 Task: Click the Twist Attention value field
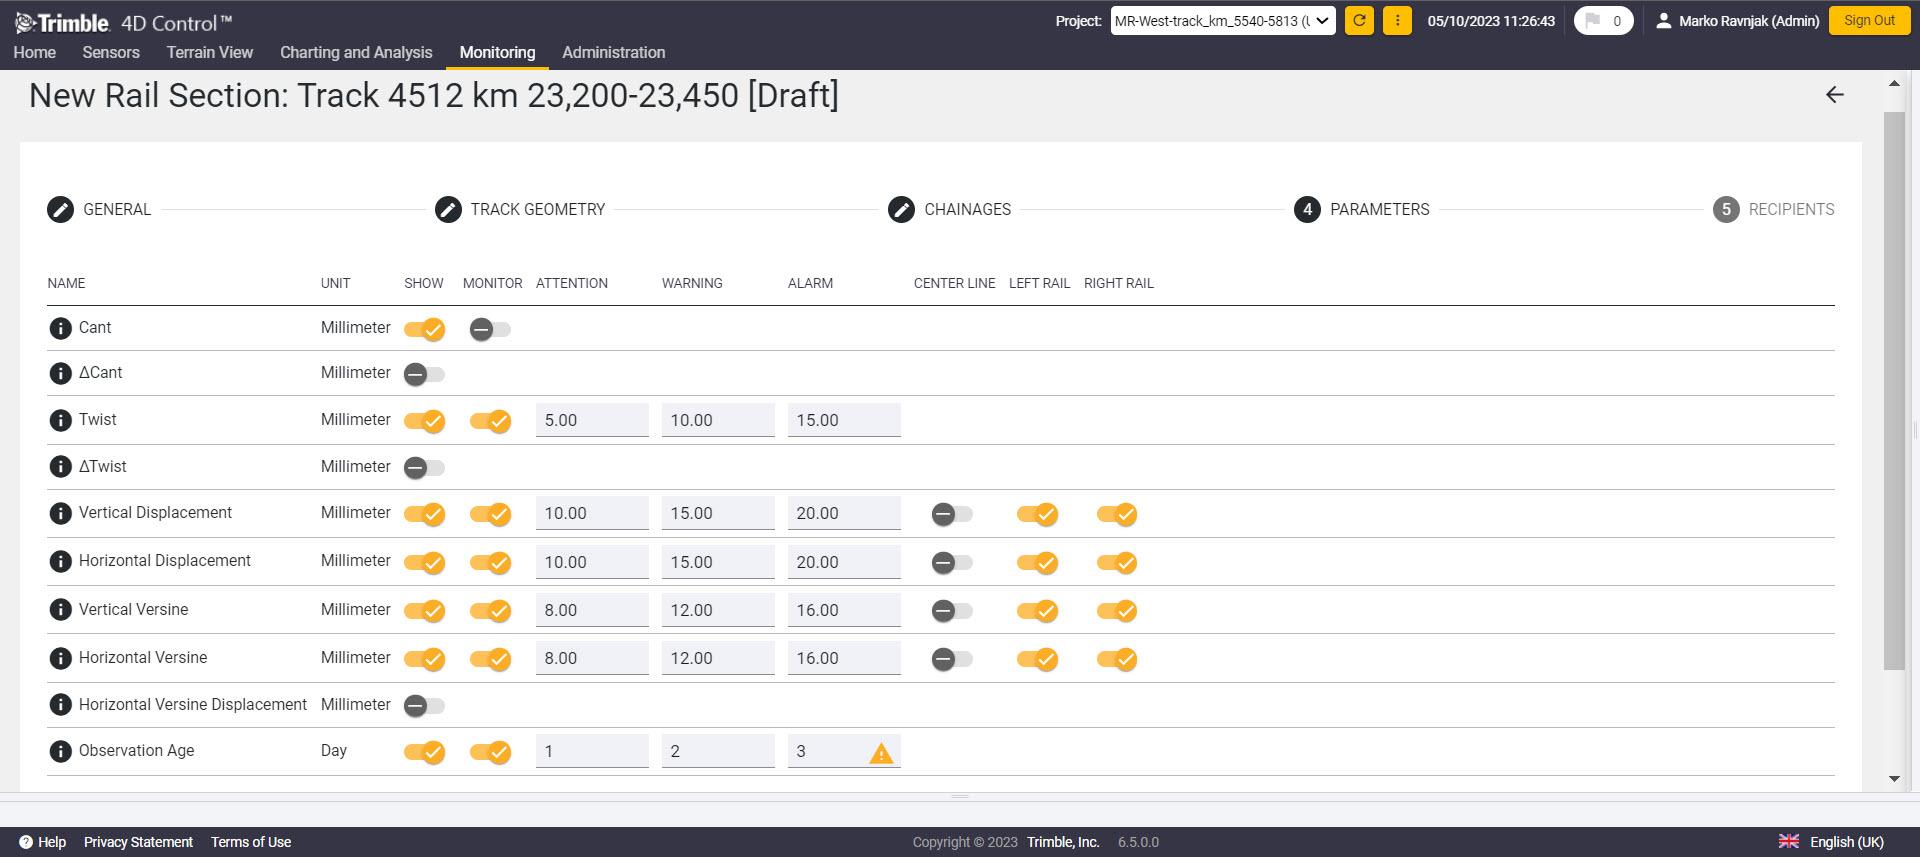coord(591,421)
